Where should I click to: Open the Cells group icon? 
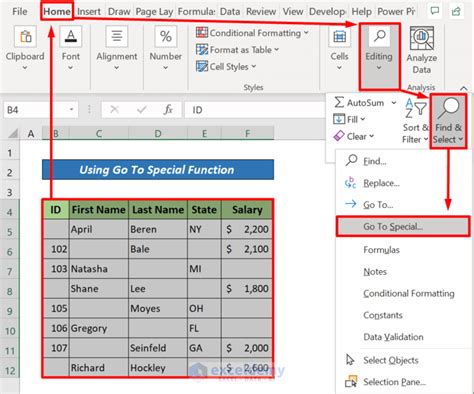[339, 36]
